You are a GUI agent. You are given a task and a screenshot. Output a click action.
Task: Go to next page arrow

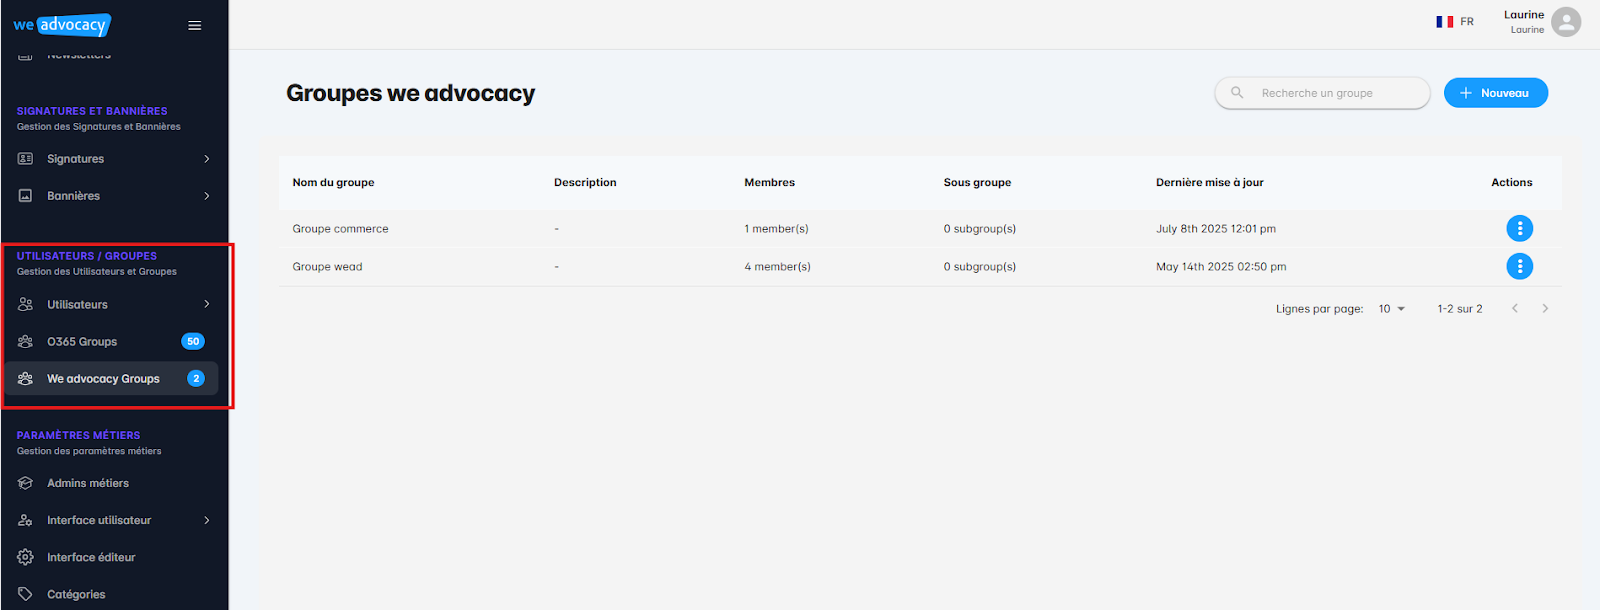(1545, 309)
